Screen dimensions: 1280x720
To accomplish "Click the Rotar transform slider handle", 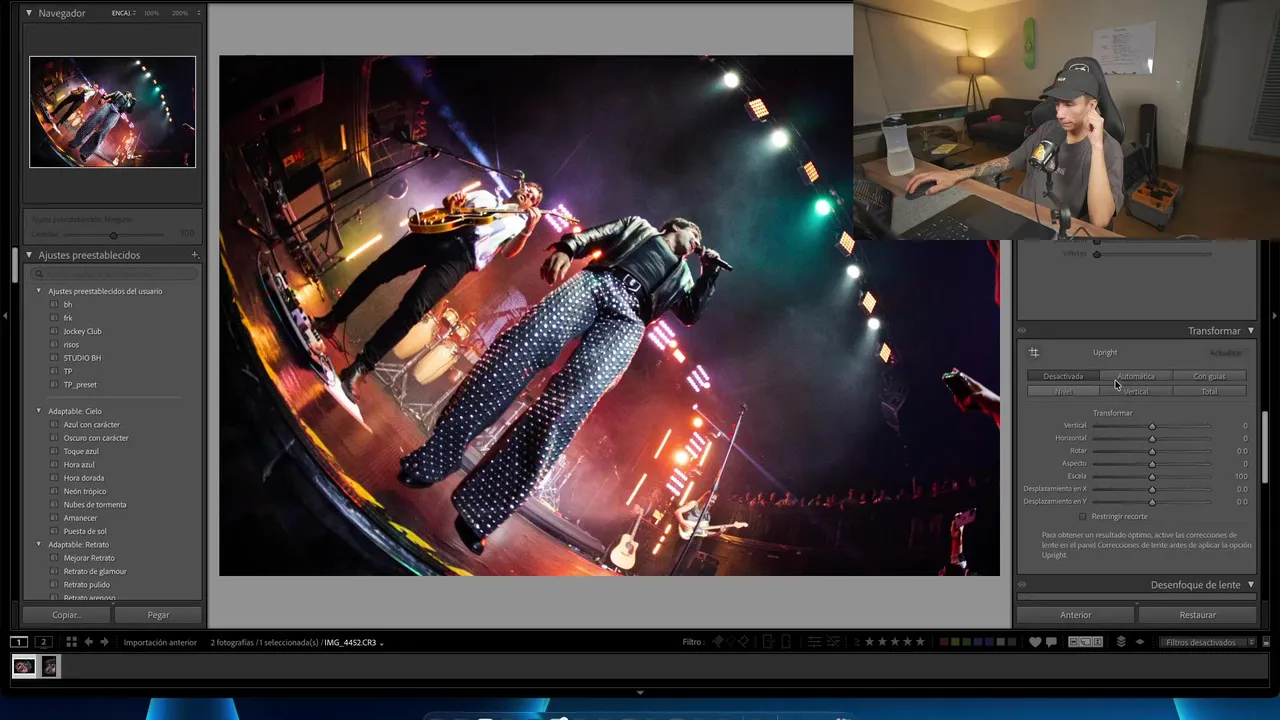I will 1152,451.
